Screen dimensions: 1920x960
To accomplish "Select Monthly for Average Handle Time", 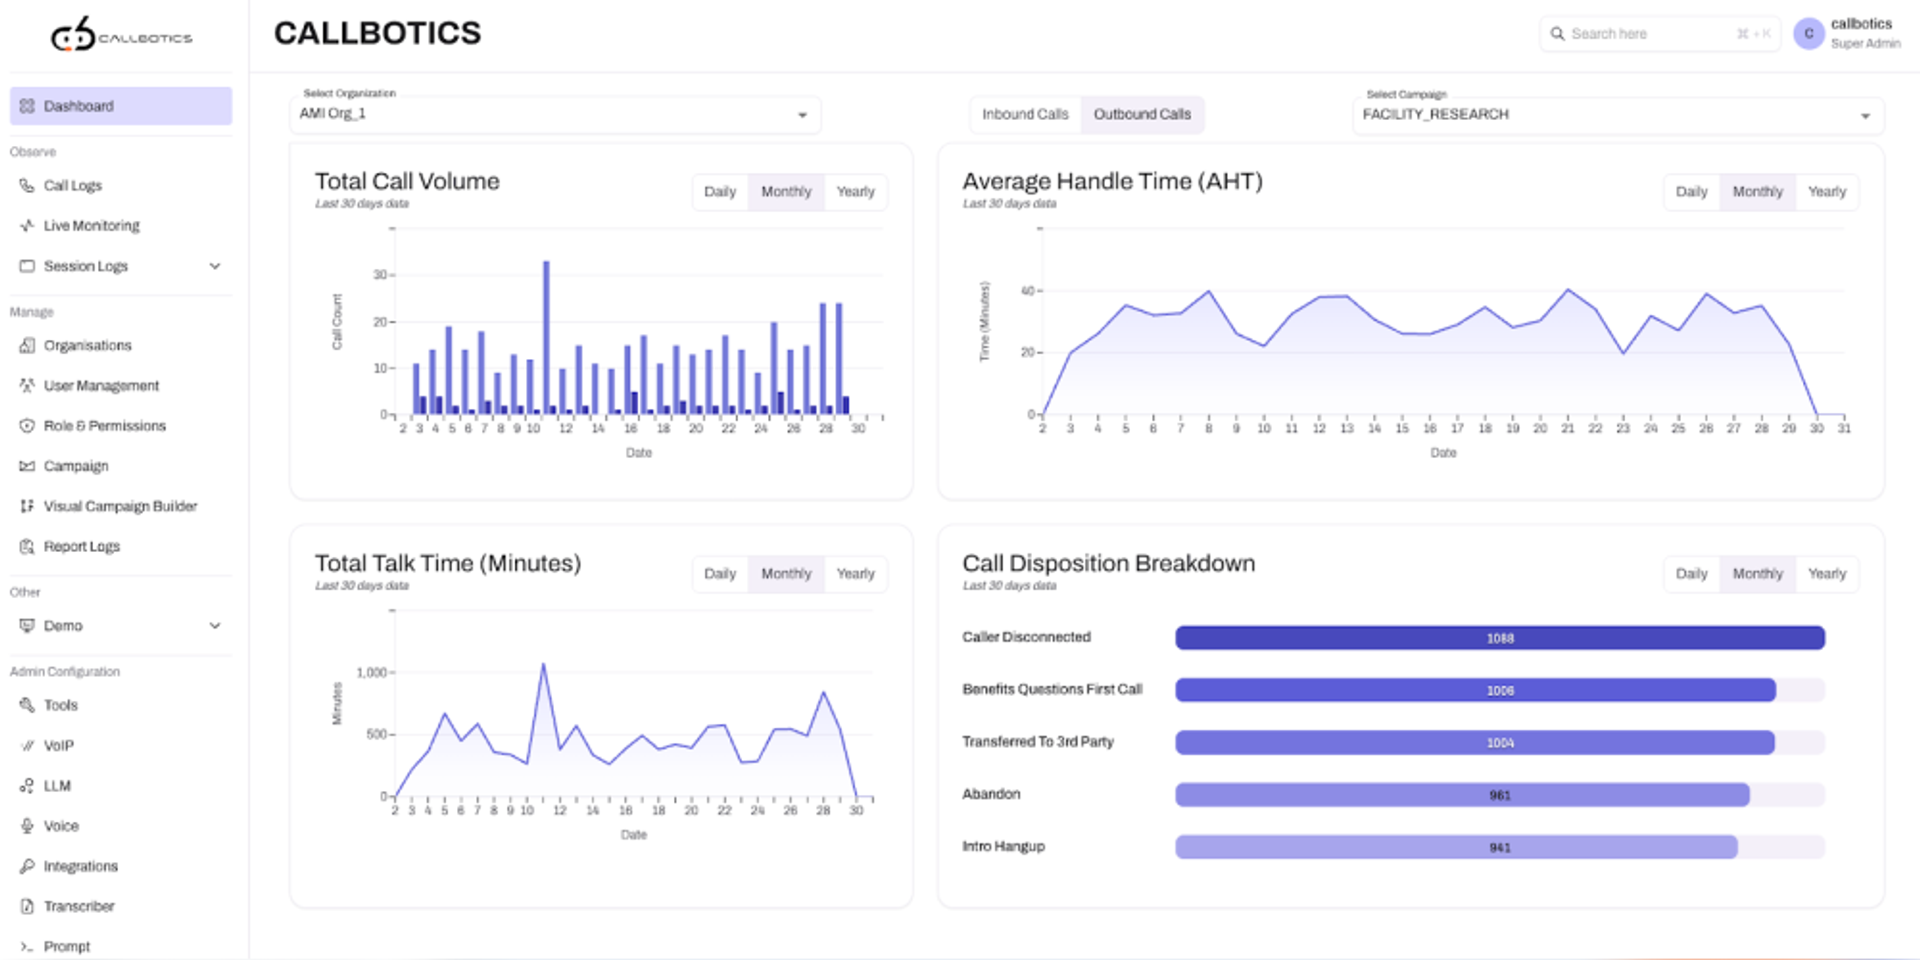I will click(x=1758, y=192).
